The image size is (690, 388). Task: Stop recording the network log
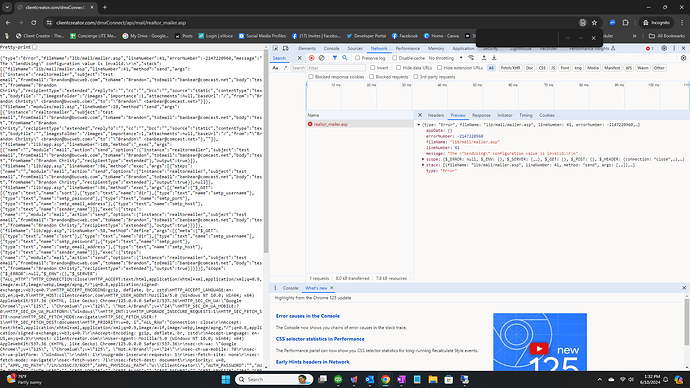click(312, 58)
